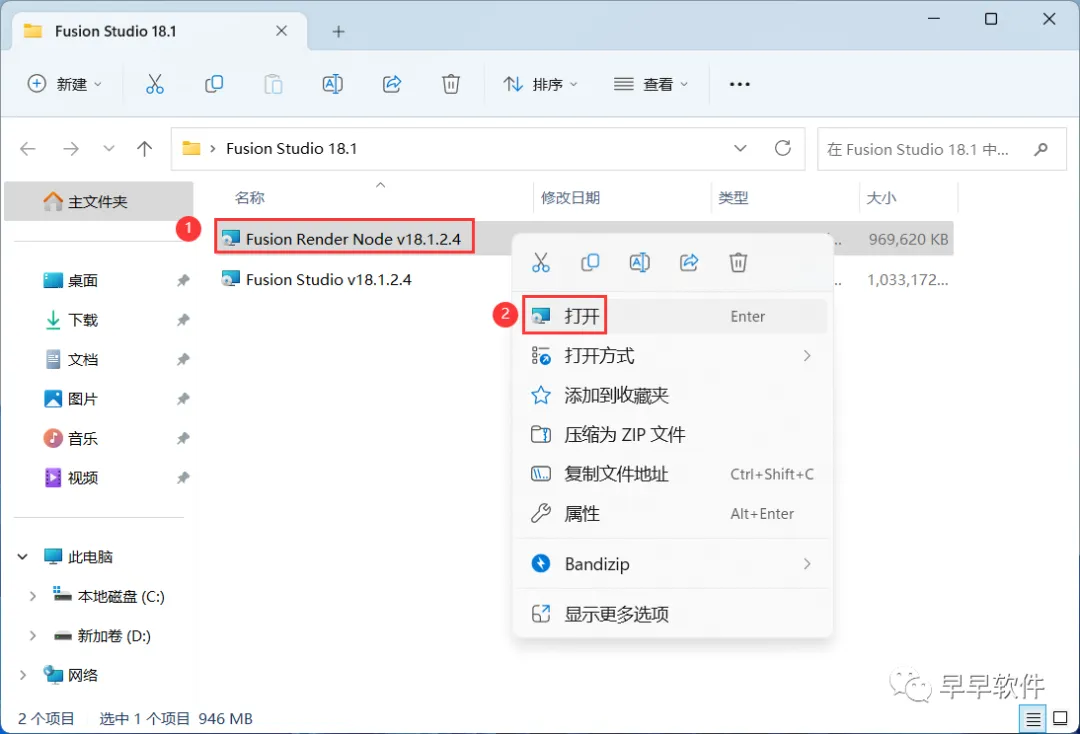Screen dimensions: 1080x734
Task: Open the Bandizip submenu
Action: (x=674, y=564)
